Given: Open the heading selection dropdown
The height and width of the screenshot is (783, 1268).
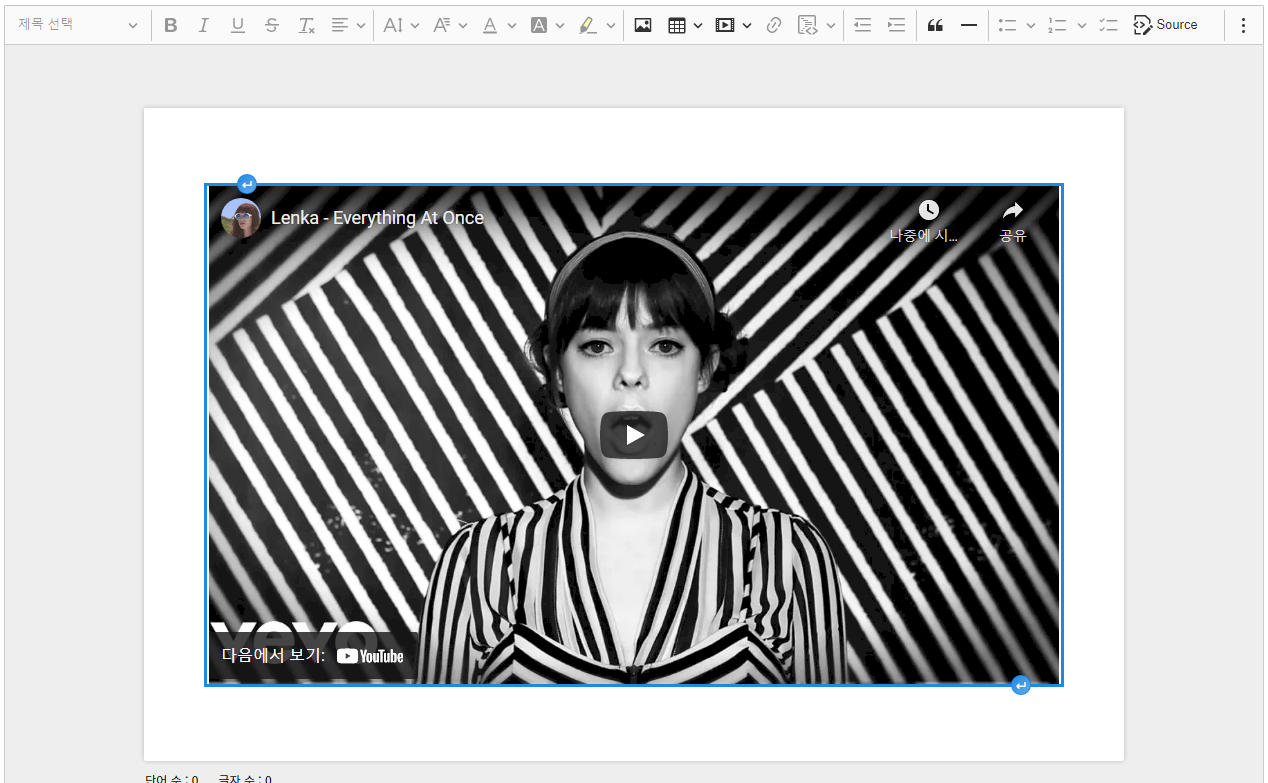Looking at the screenshot, I should (77, 25).
